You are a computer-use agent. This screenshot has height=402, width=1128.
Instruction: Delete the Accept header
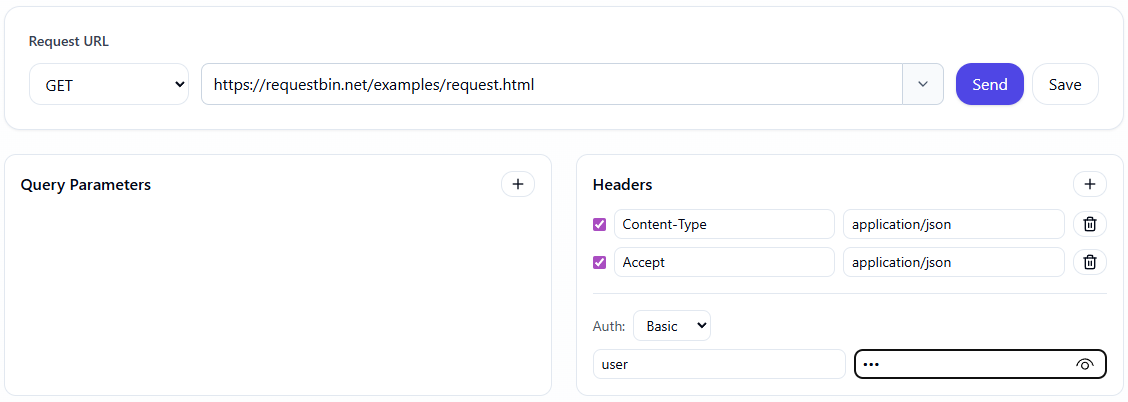tap(1089, 262)
